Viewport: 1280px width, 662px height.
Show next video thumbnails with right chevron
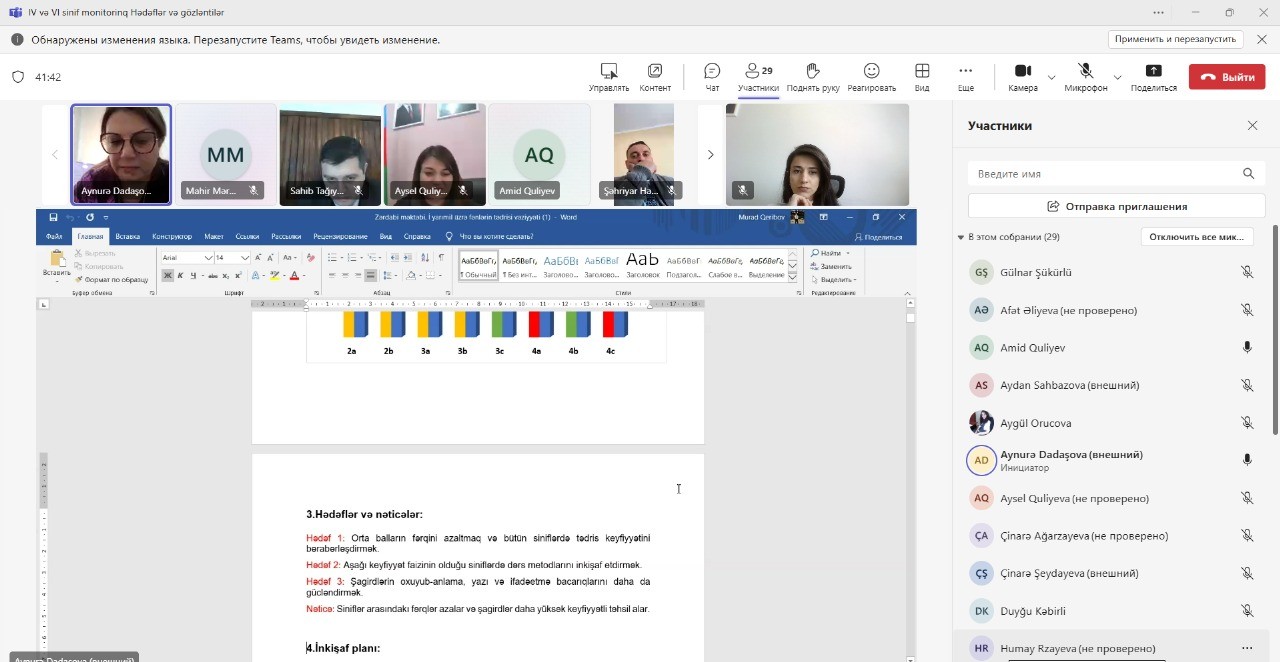[x=710, y=154]
